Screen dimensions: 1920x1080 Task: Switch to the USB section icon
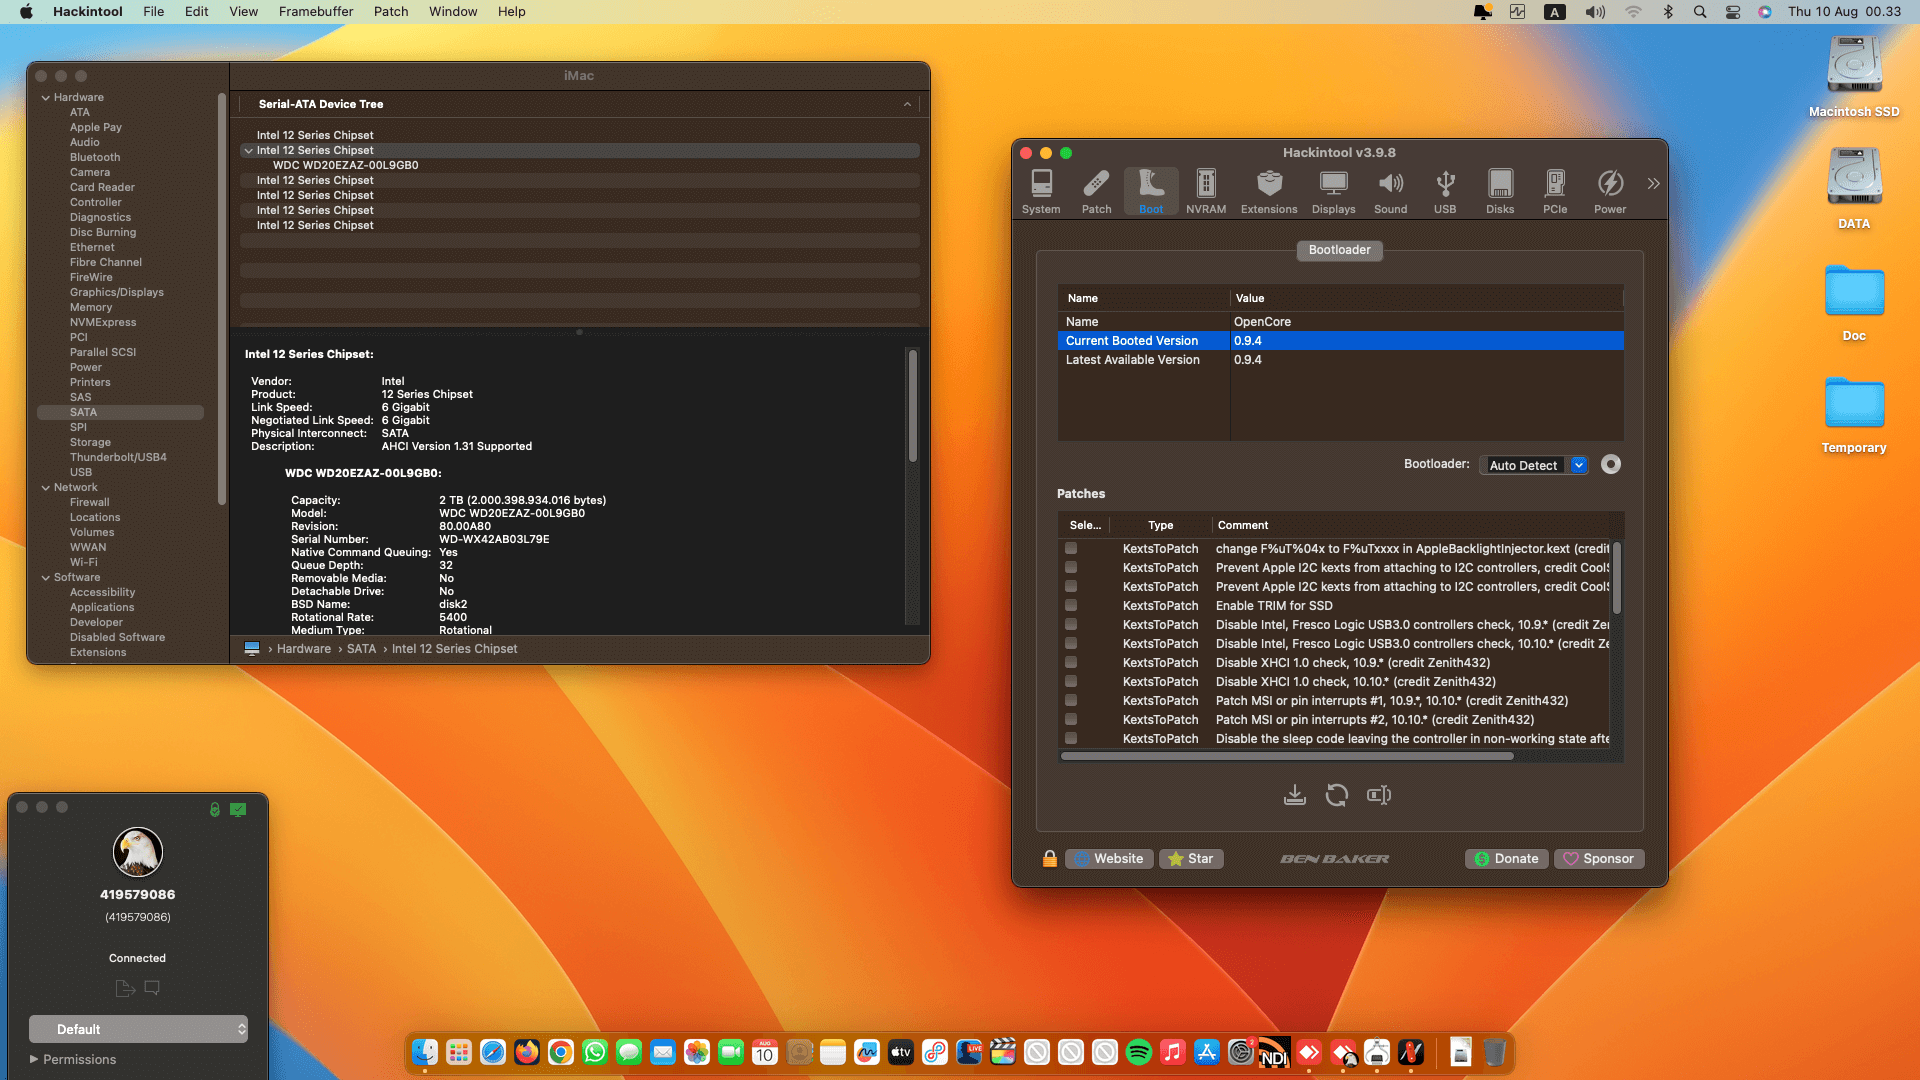1444,191
